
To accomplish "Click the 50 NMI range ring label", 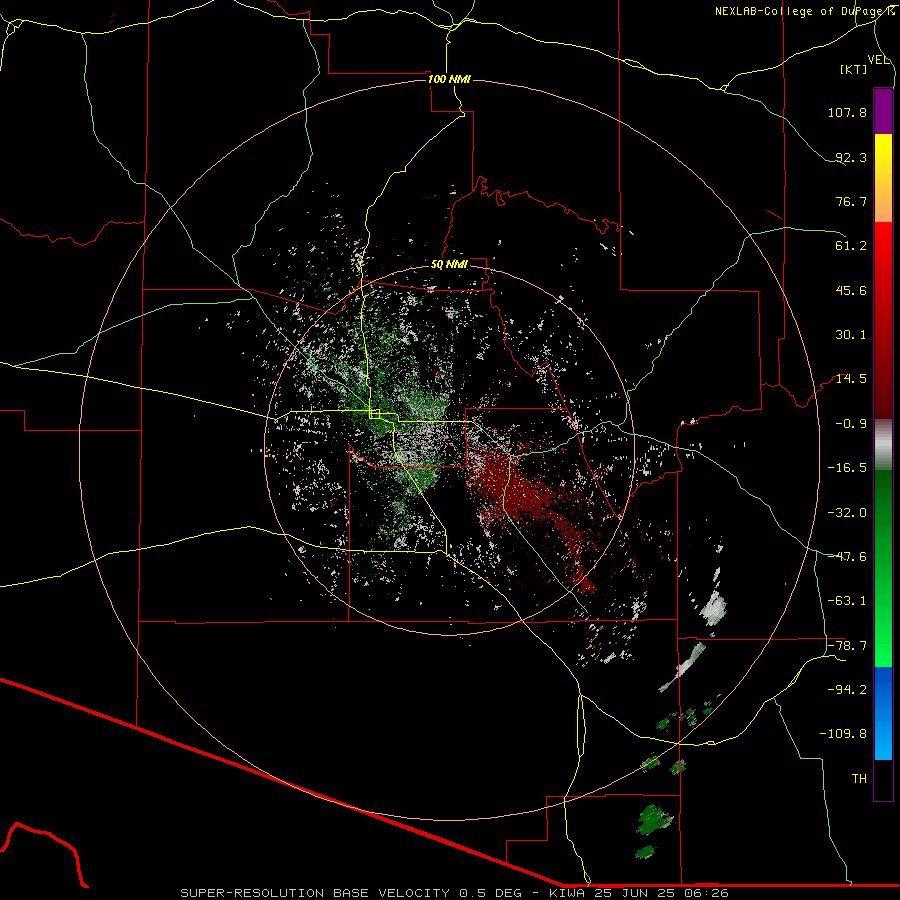I will 449,265.
